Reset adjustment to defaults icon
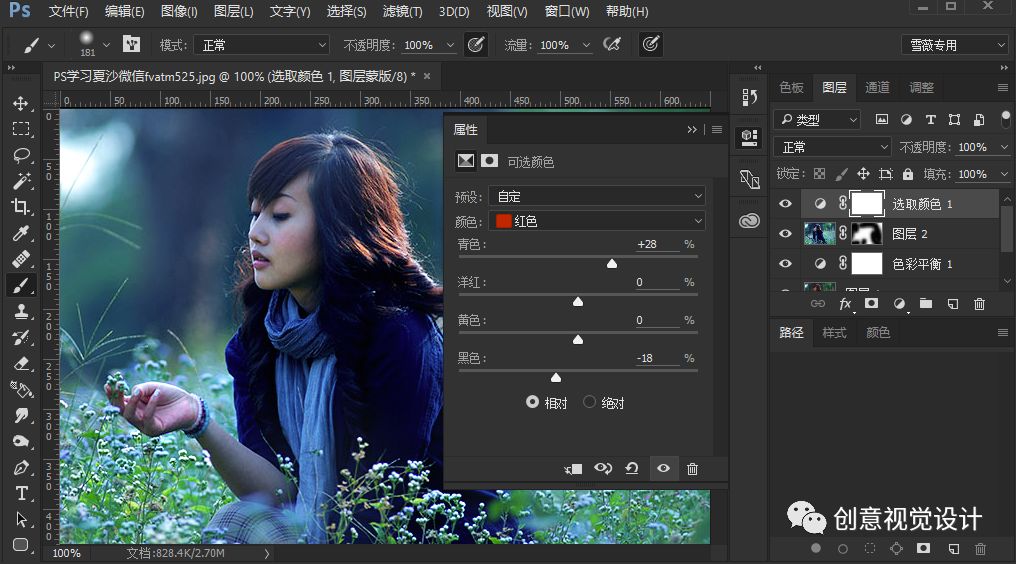The image size is (1016, 564). click(632, 468)
